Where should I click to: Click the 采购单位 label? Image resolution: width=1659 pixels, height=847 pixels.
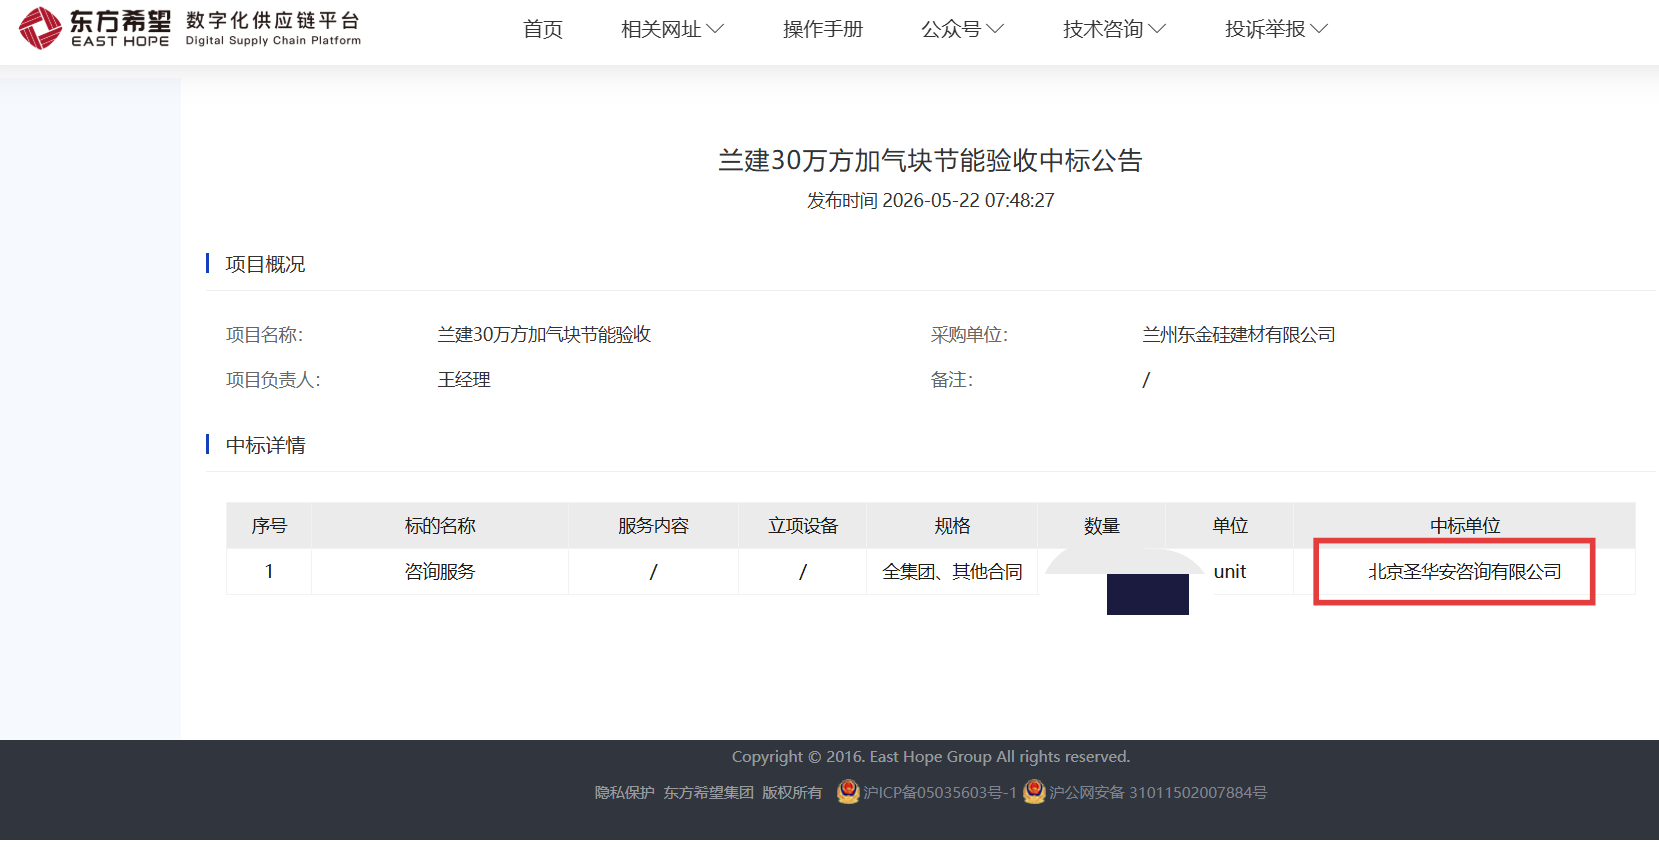tap(969, 335)
